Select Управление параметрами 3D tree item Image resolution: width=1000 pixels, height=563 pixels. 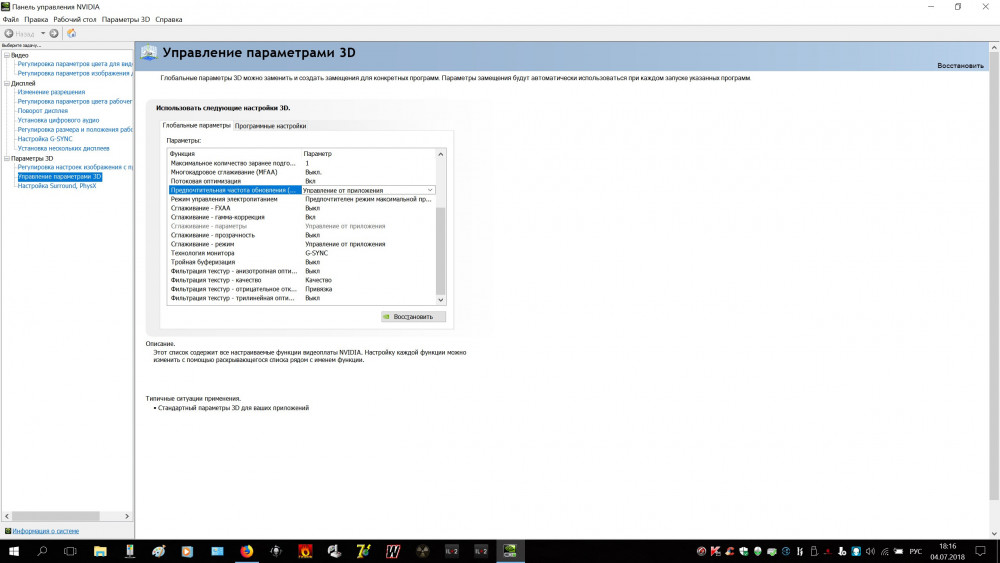click(x=59, y=177)
